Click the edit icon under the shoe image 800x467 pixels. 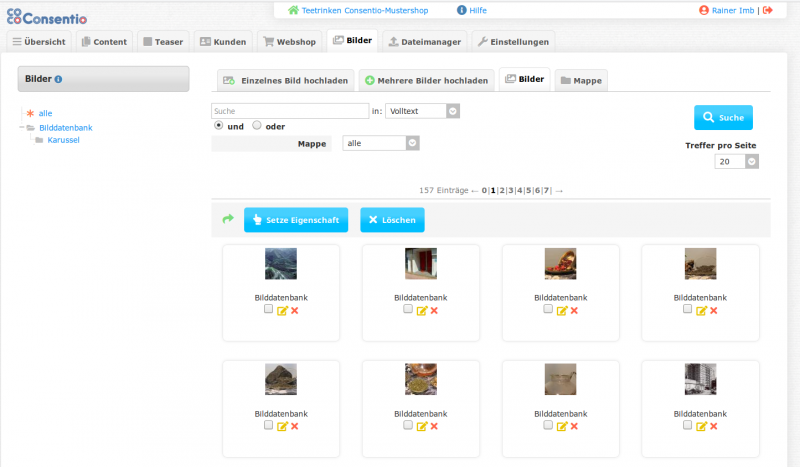(x=562, y=311)
